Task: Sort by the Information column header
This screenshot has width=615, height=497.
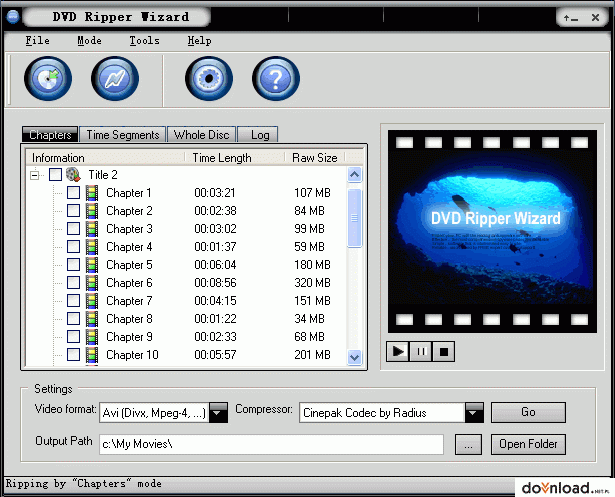Action: point(105,158)
